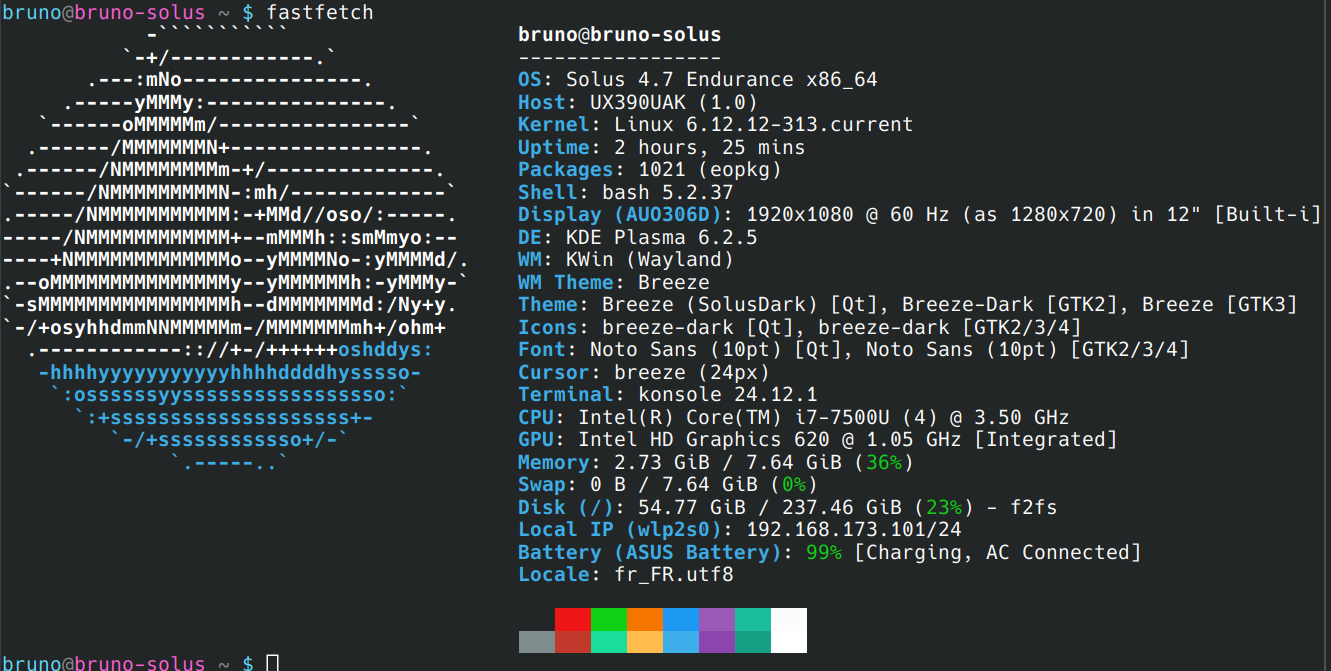Click the terminal cursor at the bottom prompt
The height and width of the screenshot is (671, 1331).
click(273, 663)
